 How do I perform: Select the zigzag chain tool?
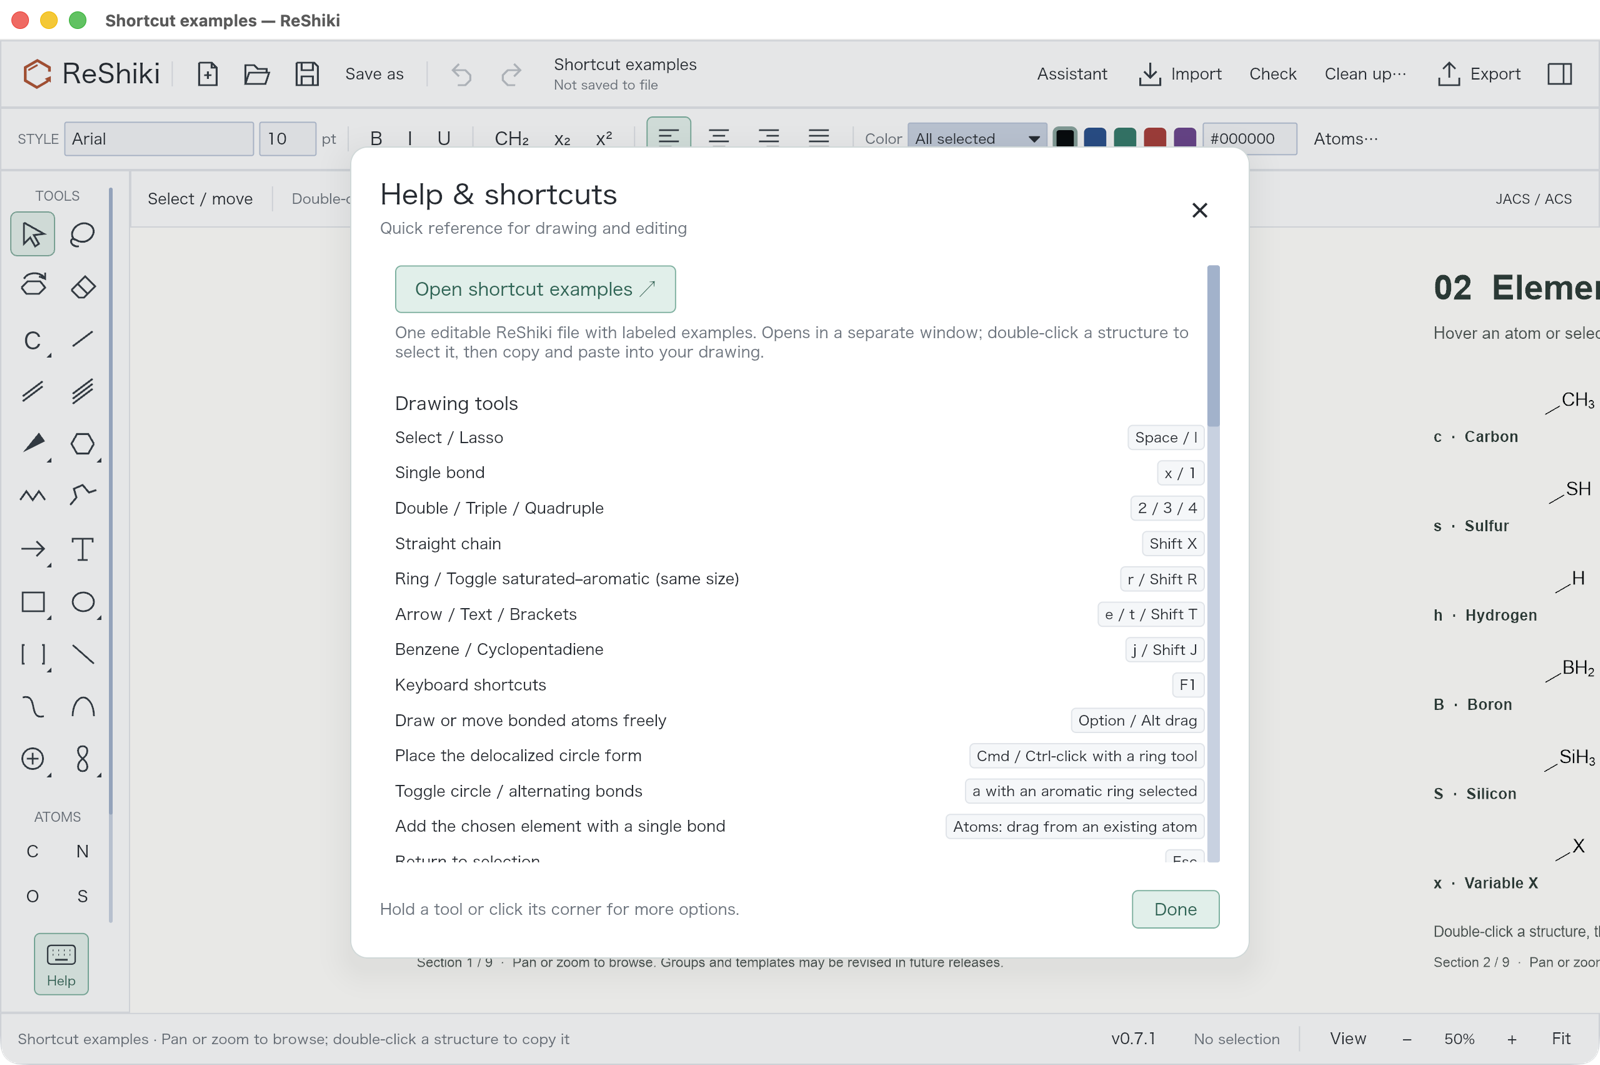pyautogui.click(x=33, y=495)
